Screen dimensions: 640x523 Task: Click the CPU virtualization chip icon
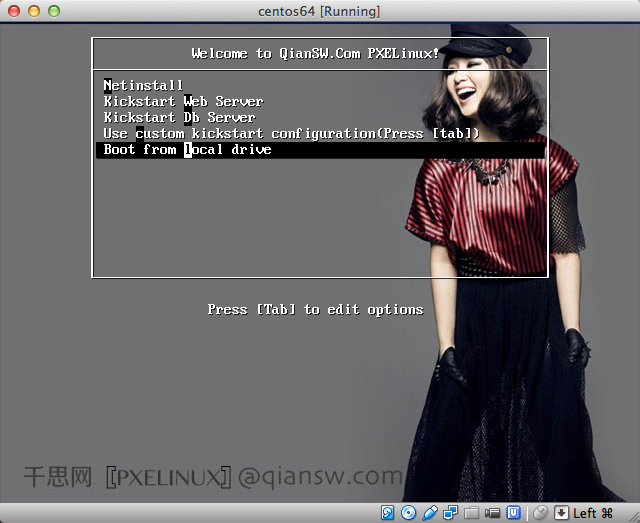tap(513, 513)
